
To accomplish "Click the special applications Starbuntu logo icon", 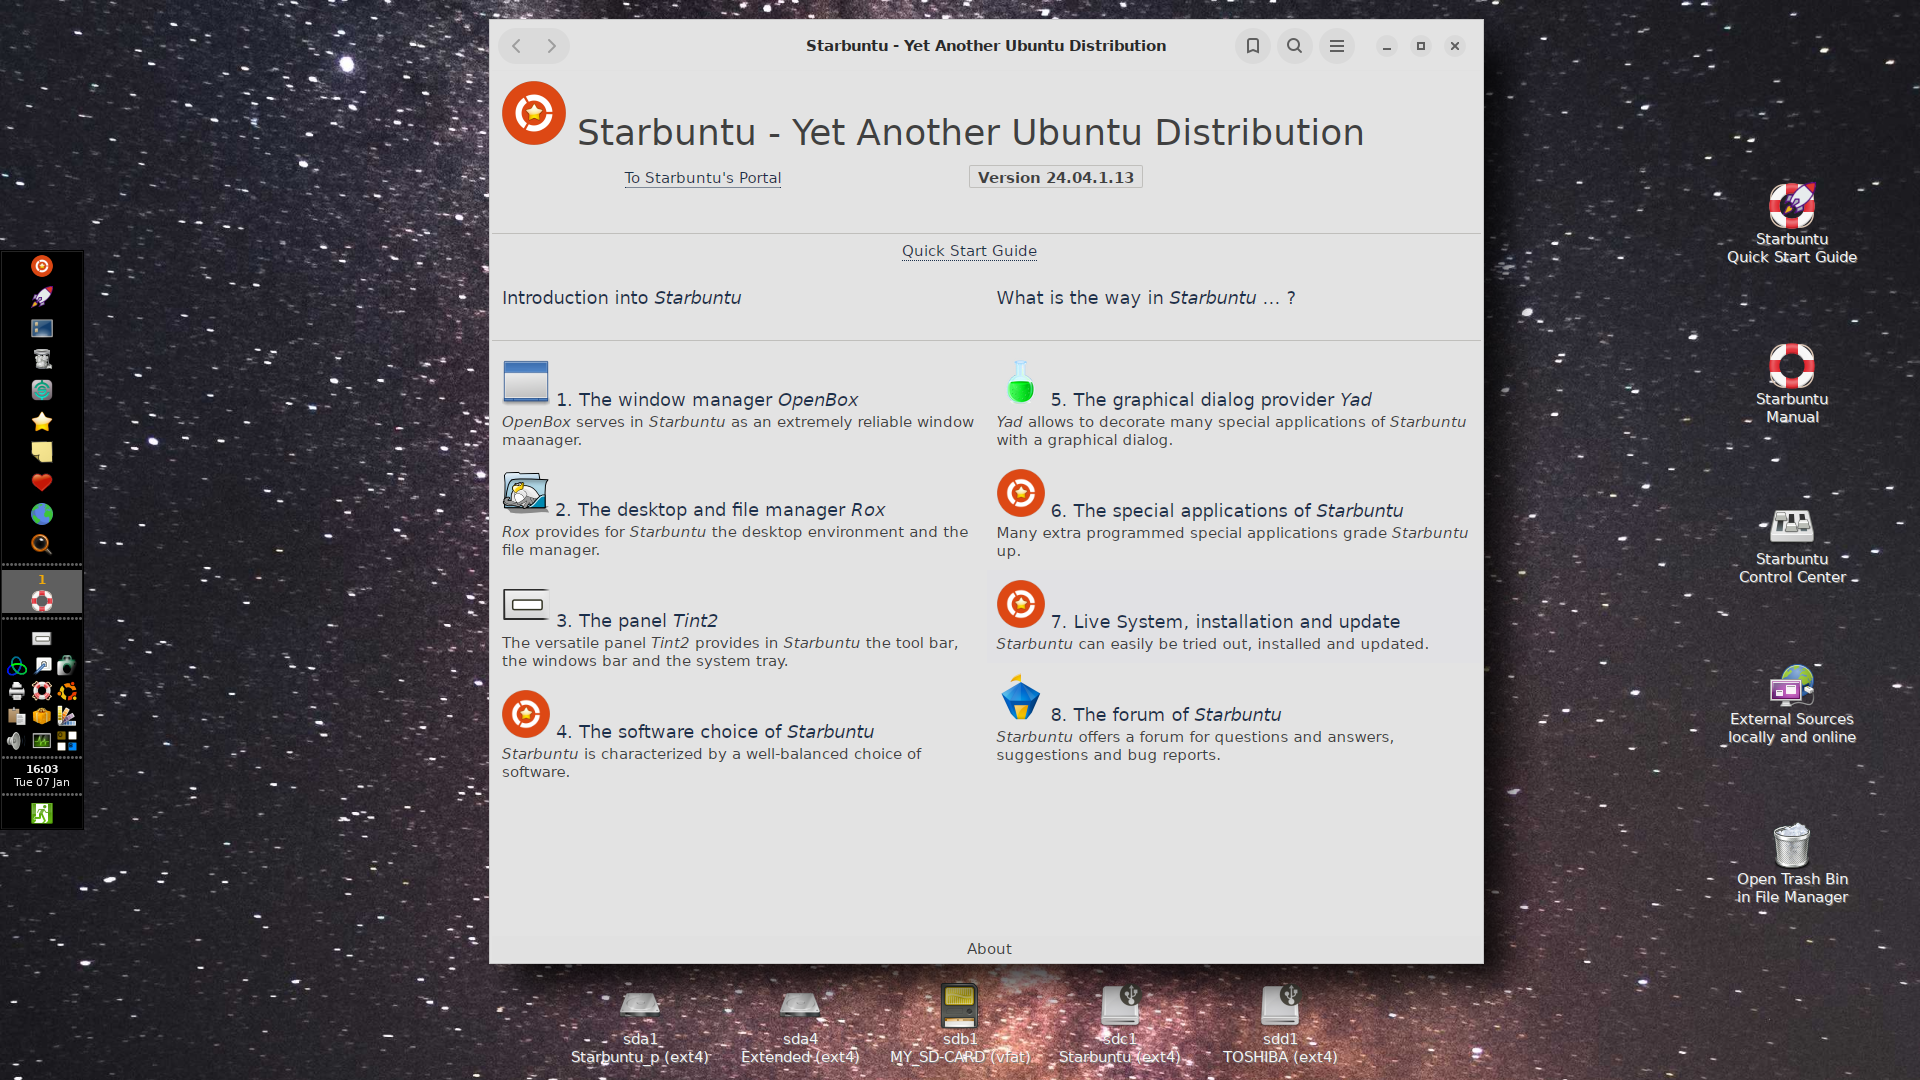I will click(1020, 493).
